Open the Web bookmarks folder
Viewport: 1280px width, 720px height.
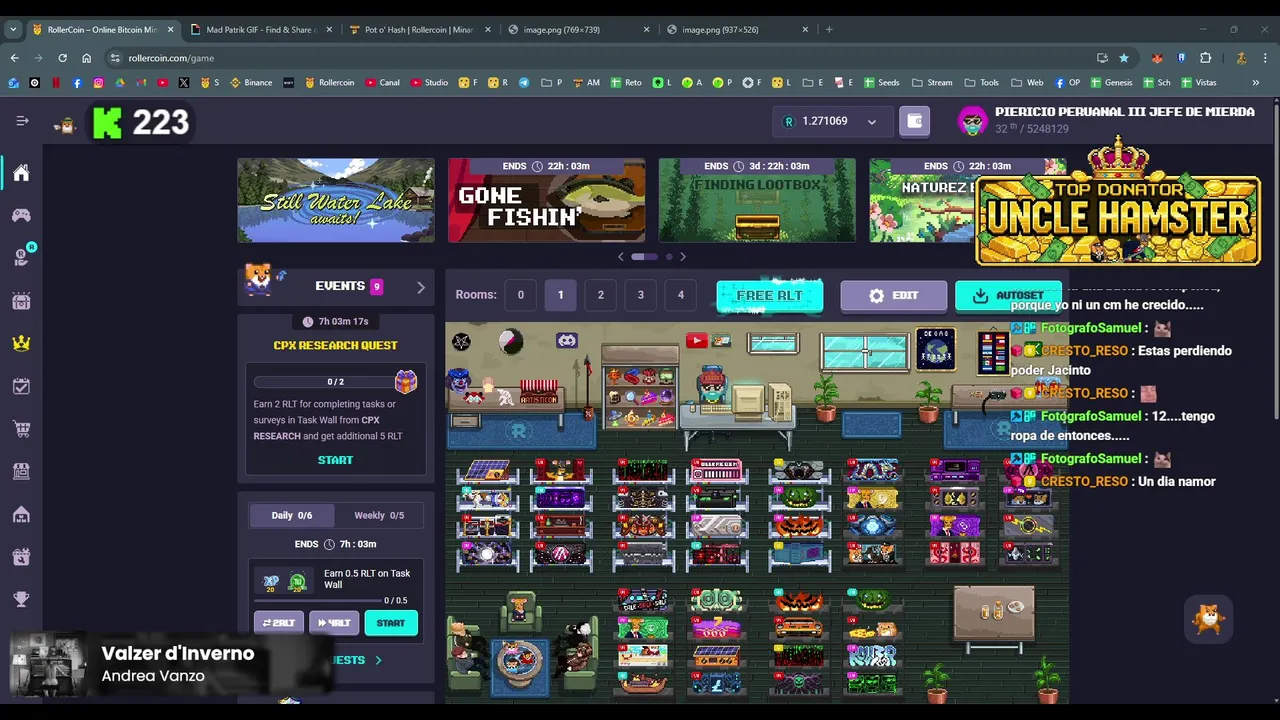[1027, 83]
